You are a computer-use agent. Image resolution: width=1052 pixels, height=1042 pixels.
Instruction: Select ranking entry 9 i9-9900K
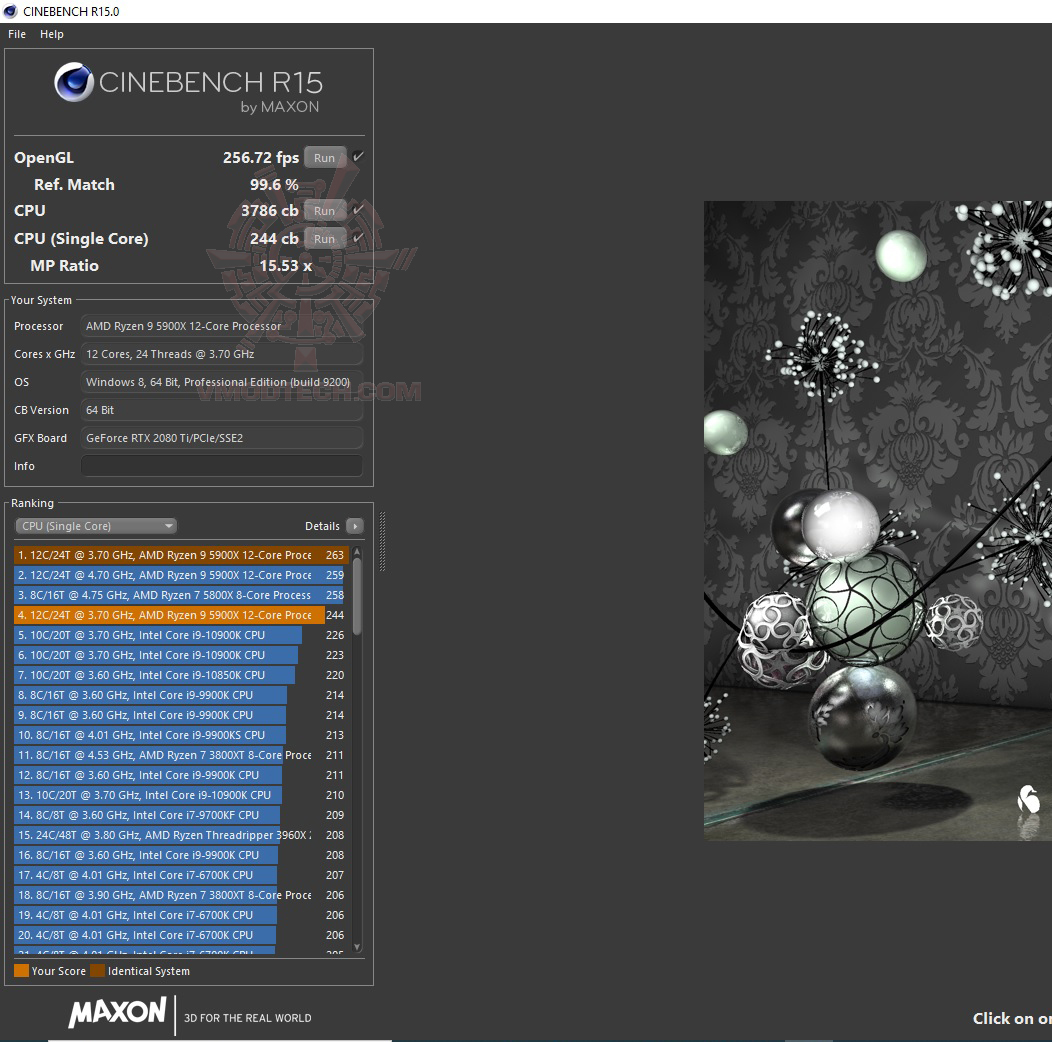[x=180, y=715]
